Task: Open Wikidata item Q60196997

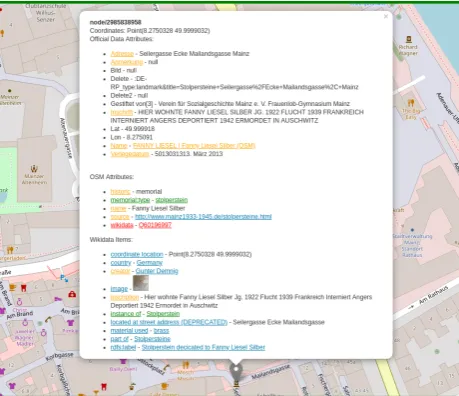Action: [x=155, y=225]
